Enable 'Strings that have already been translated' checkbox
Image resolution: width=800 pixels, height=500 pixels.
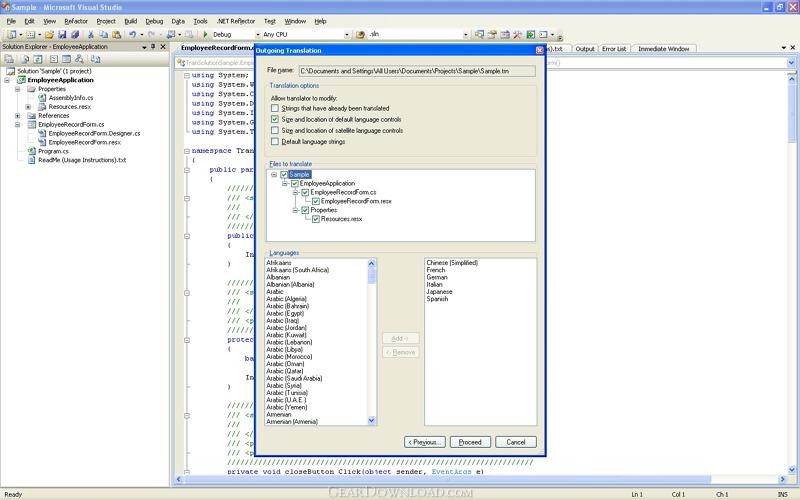pos(275,108)
